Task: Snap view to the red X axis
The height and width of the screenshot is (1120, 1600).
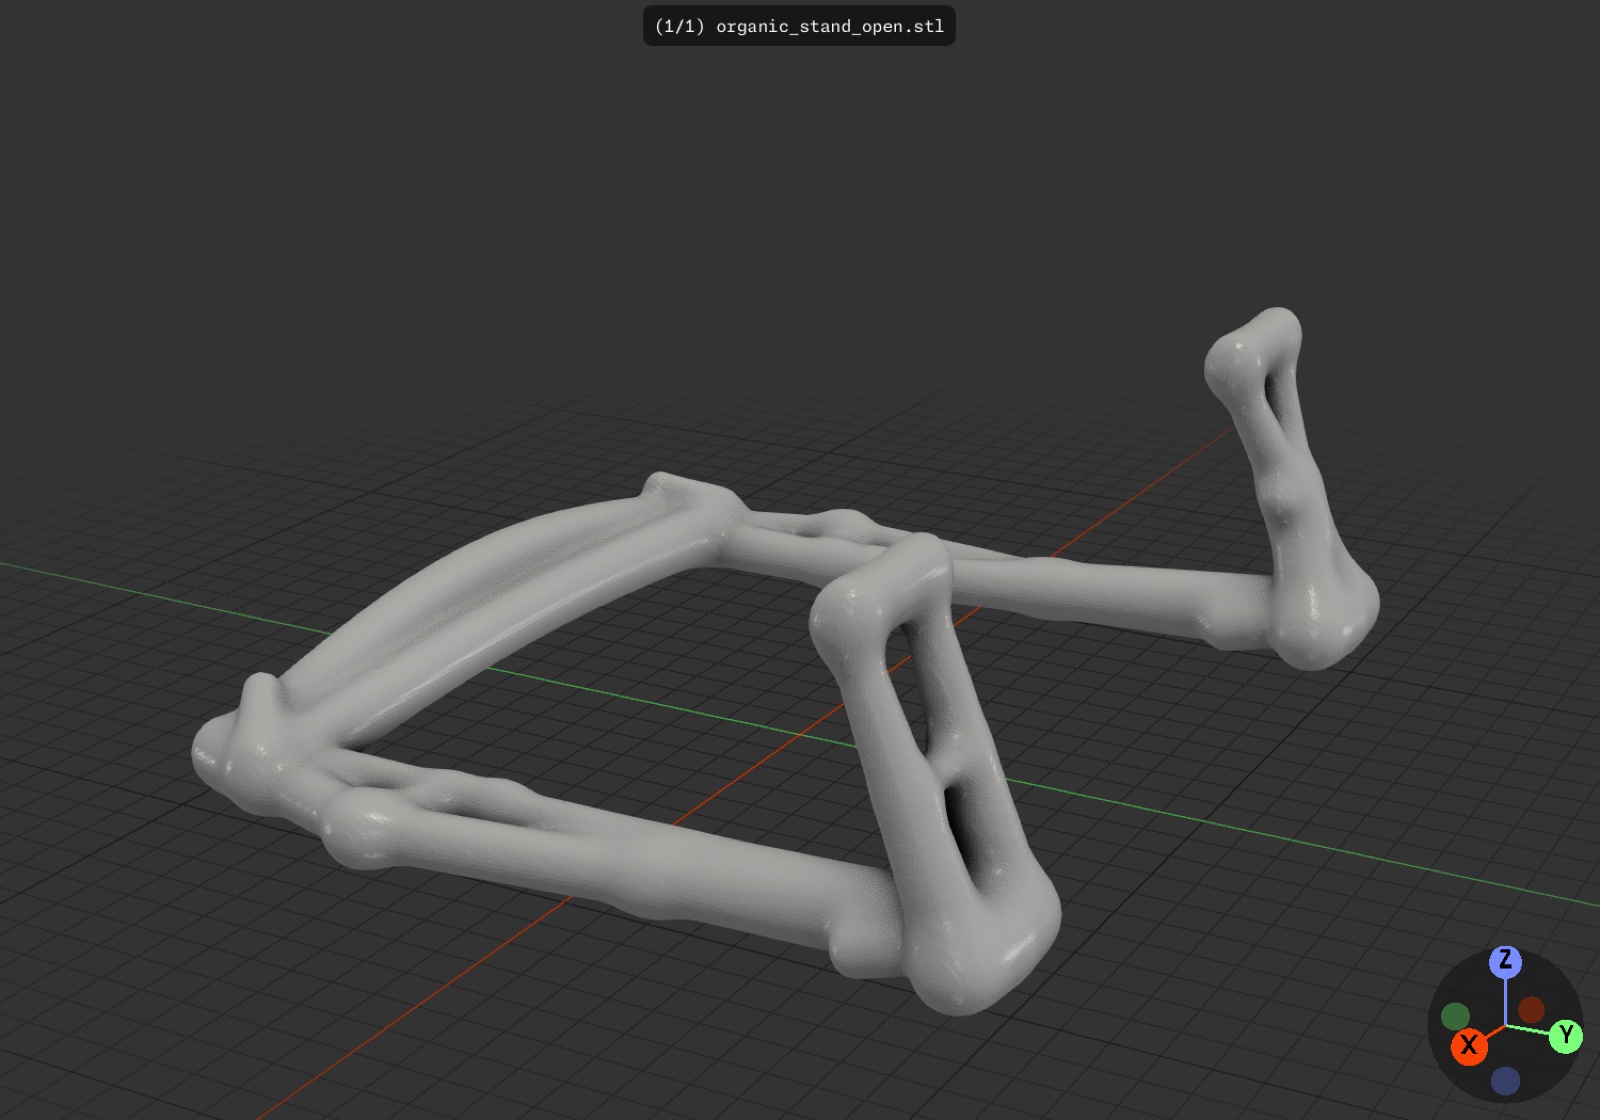Action: (1469, 1046)
